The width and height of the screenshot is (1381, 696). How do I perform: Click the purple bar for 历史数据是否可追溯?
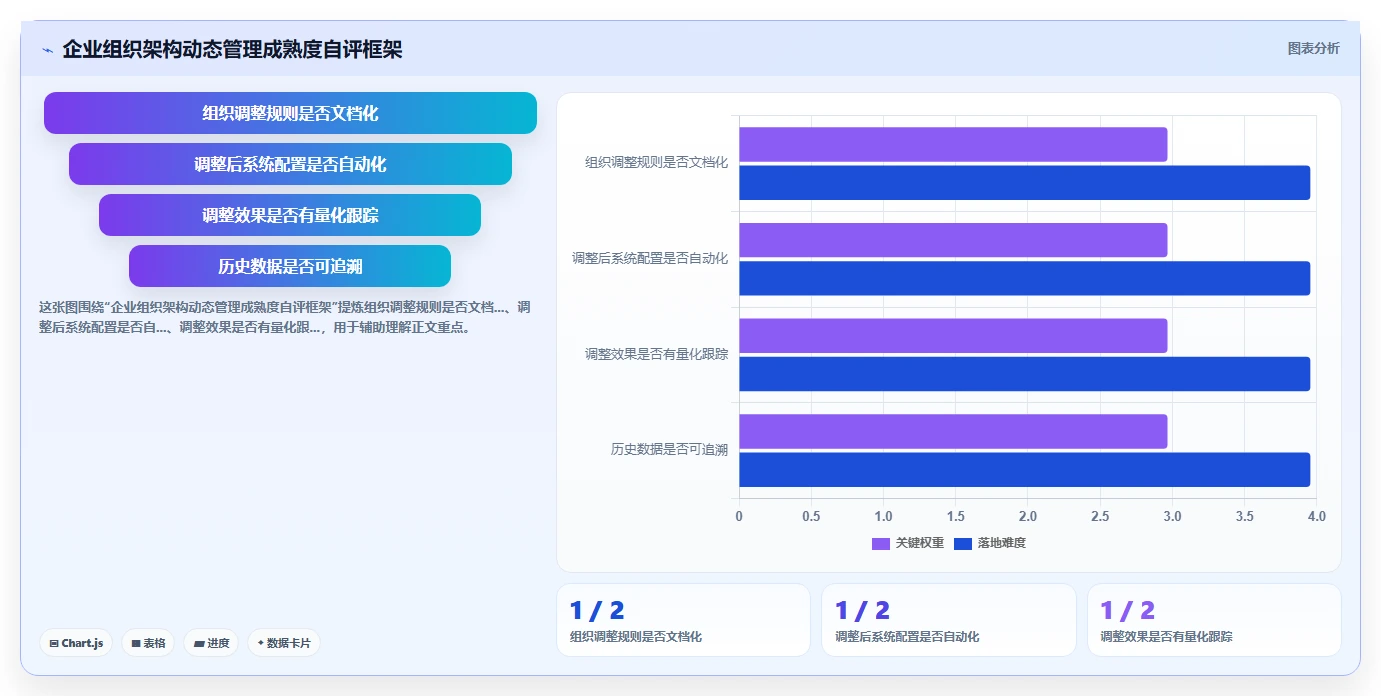click(x=953, y=432)
